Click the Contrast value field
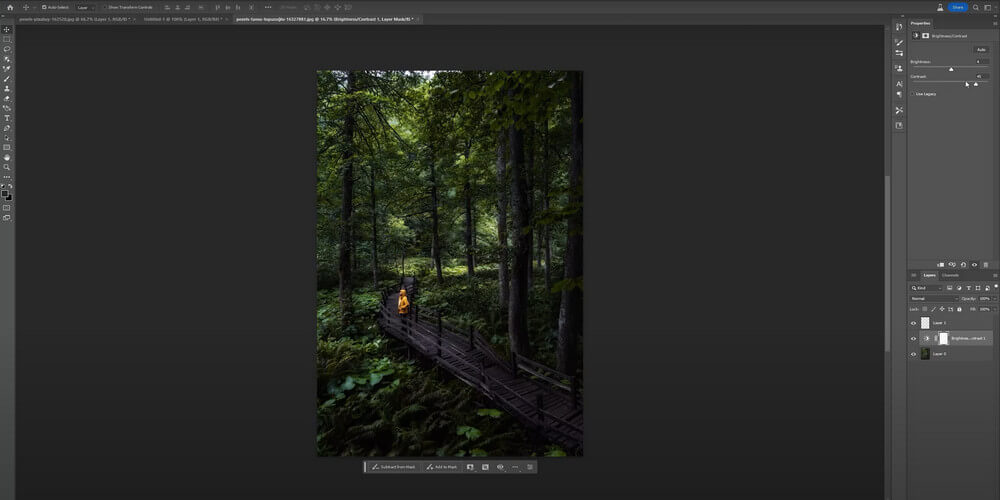 (983, 77)
